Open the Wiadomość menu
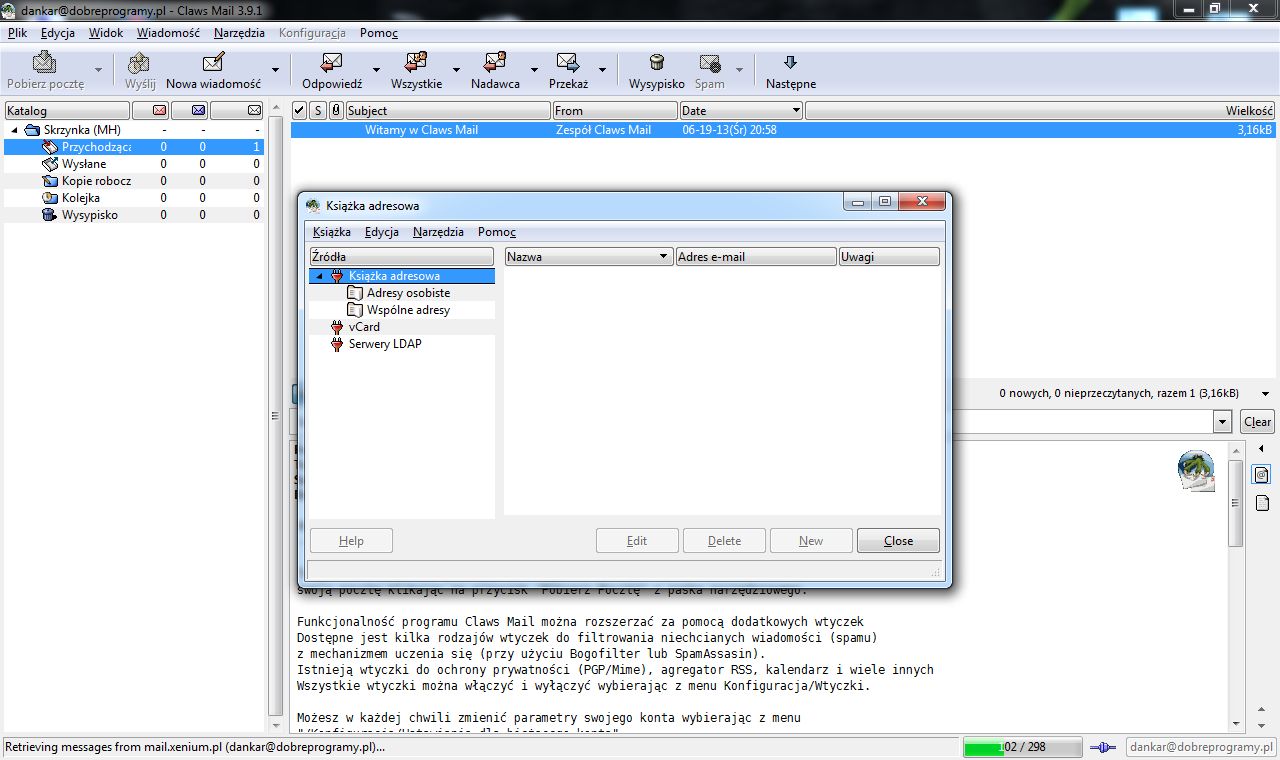The height and width of the screenshot is (760, 1280). 168,33
